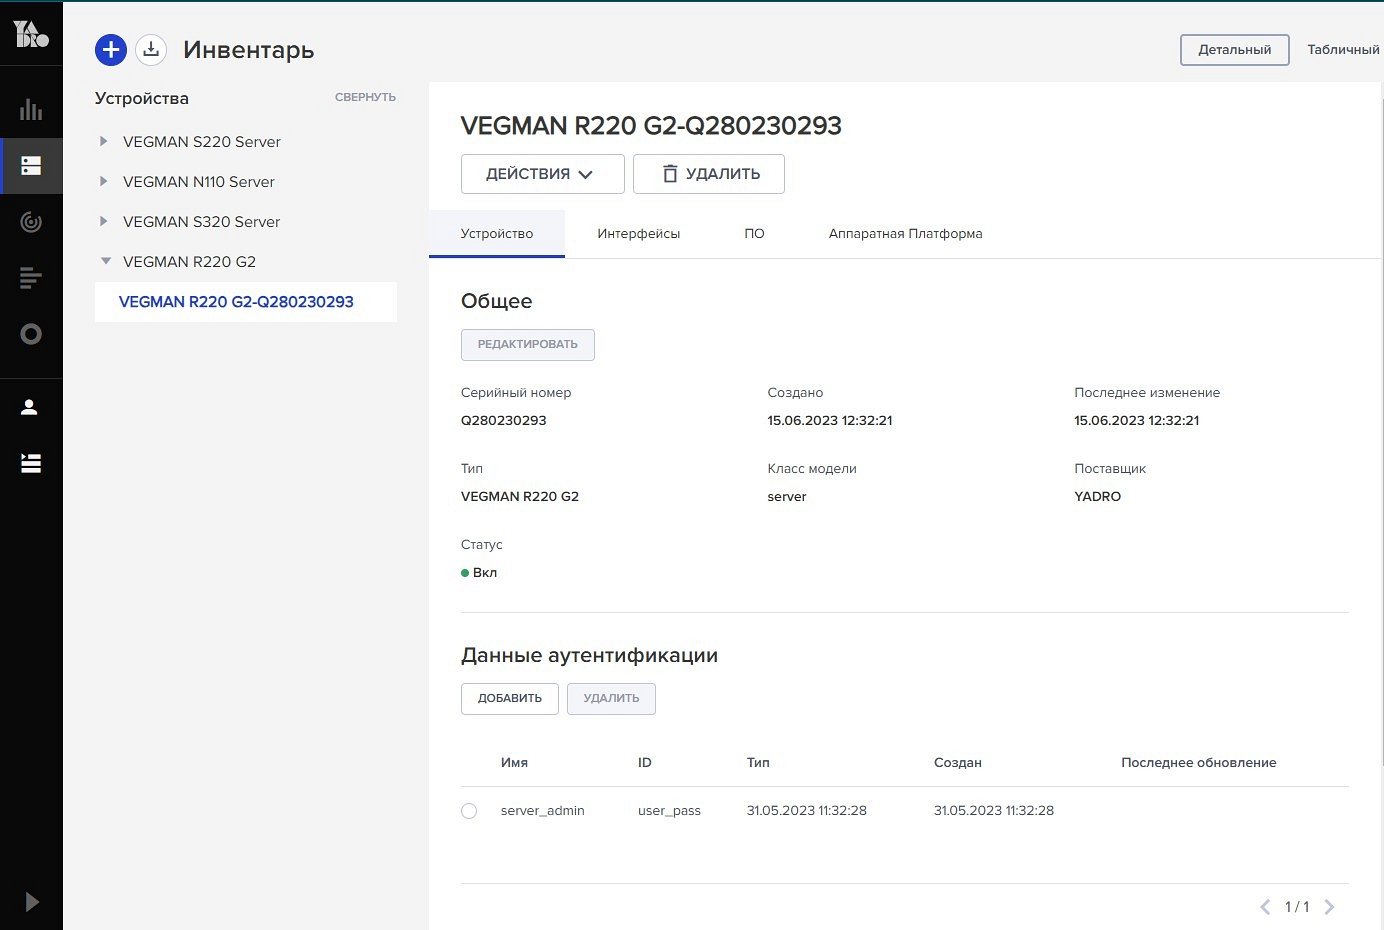
Task: Click УДАЛИТЬ under authentication data
Action: (x=612, y=699)
